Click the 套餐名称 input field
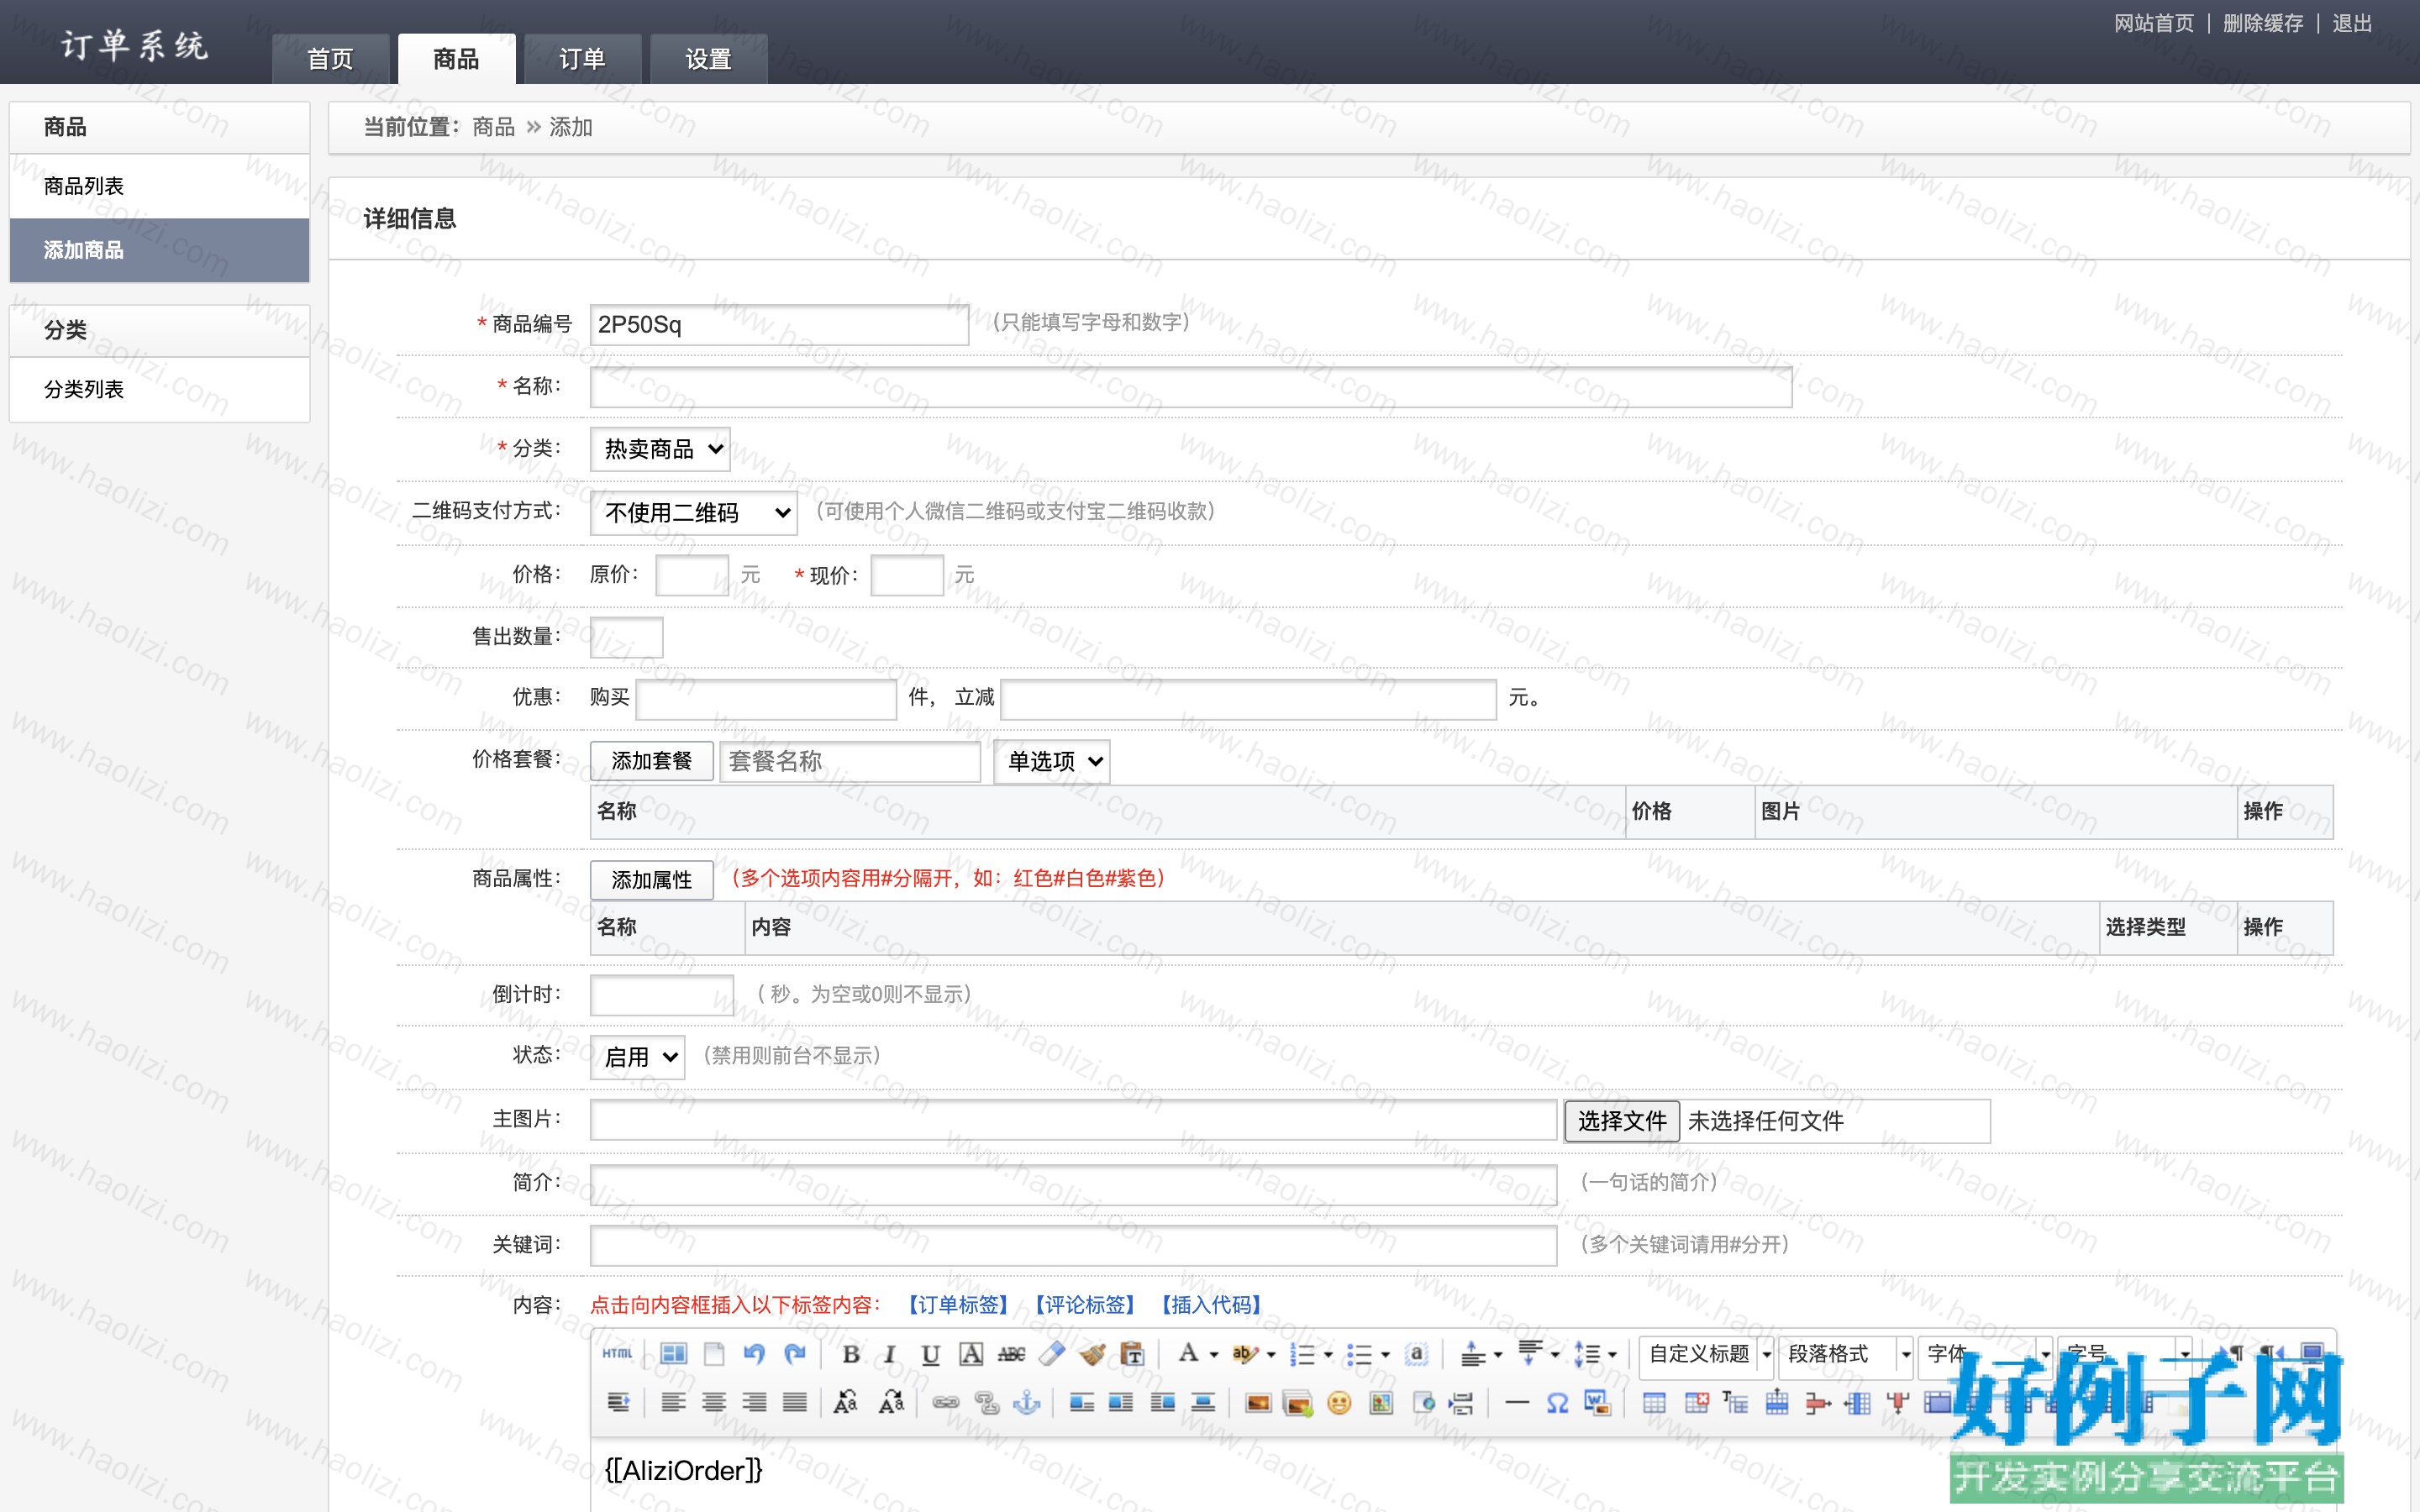Screen dimensions: 2420x1512 pos(850,761)
